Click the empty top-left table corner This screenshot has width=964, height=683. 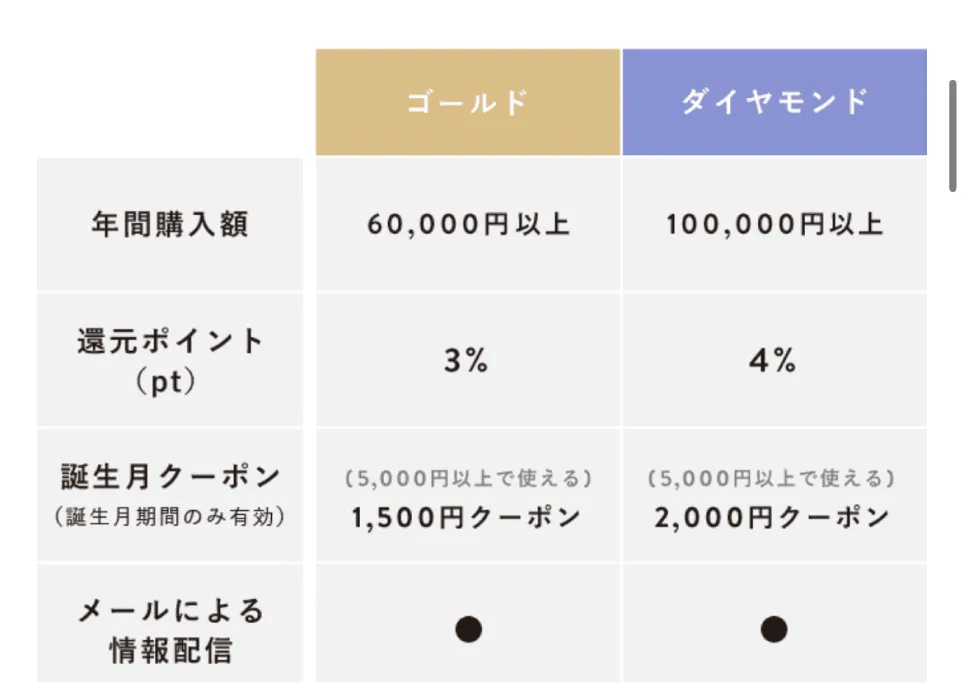(x=170, y=102)
